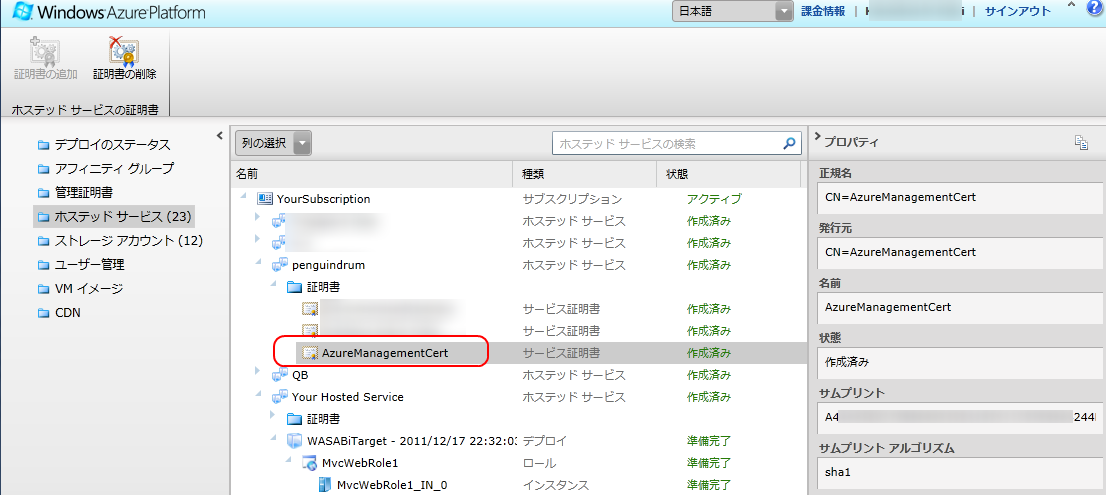The width and height of the screenshot is (1106, 495).
Task: Click the AzureManagementCert certificate icon
Action: 310,353
